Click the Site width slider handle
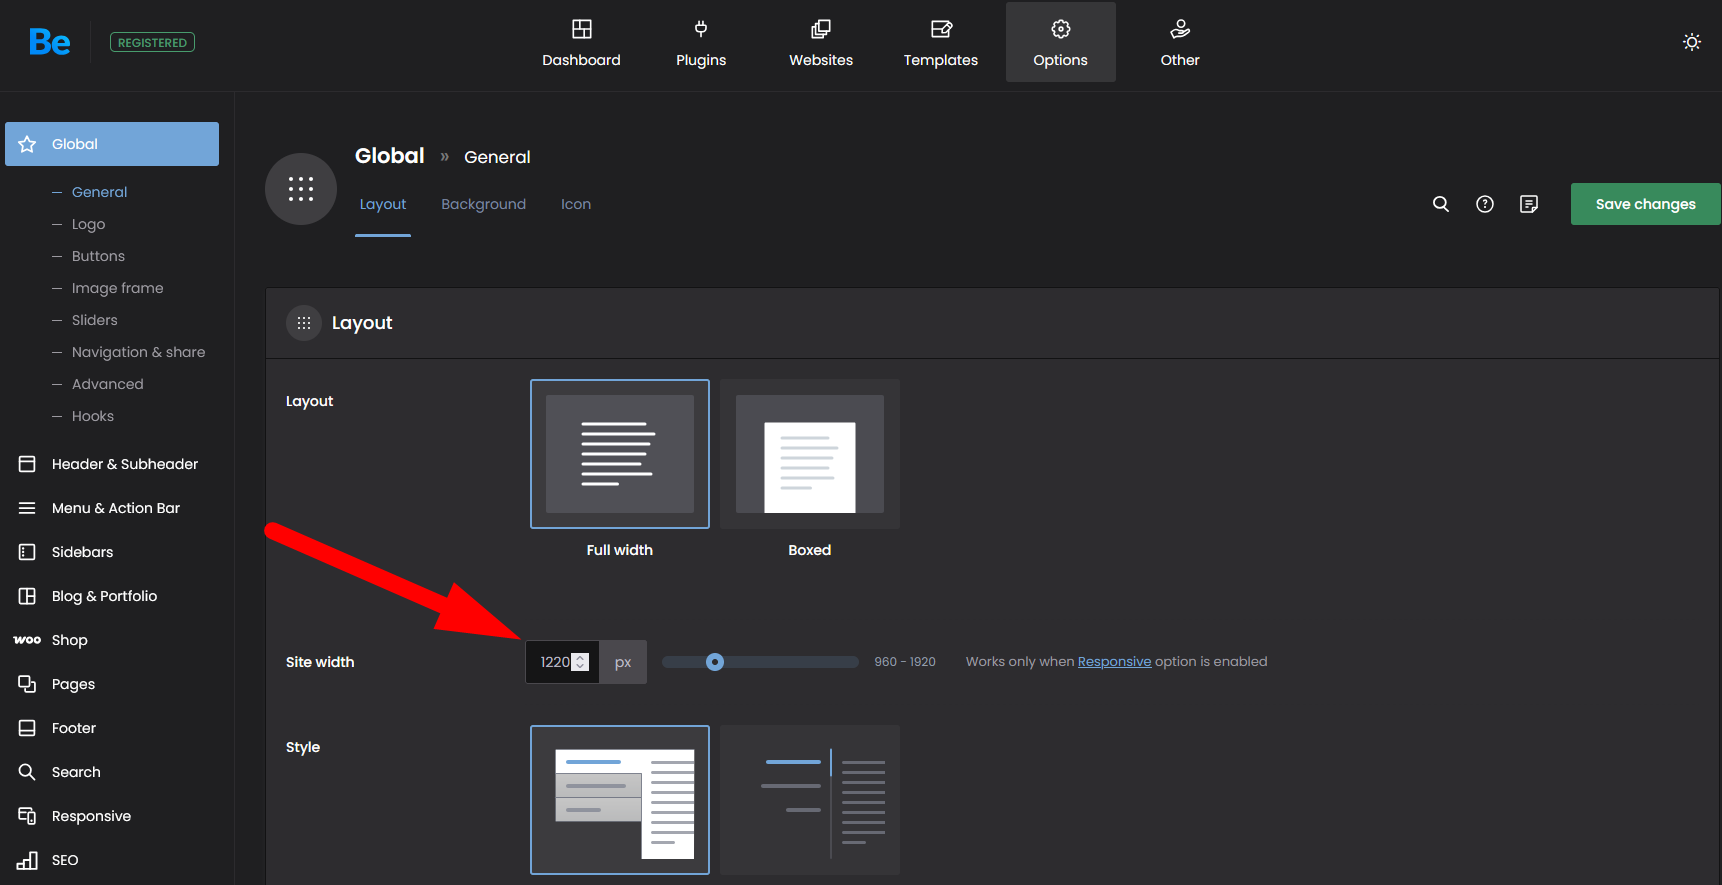The height and width of the screenshot is (885, 1722). click(714, 662)
